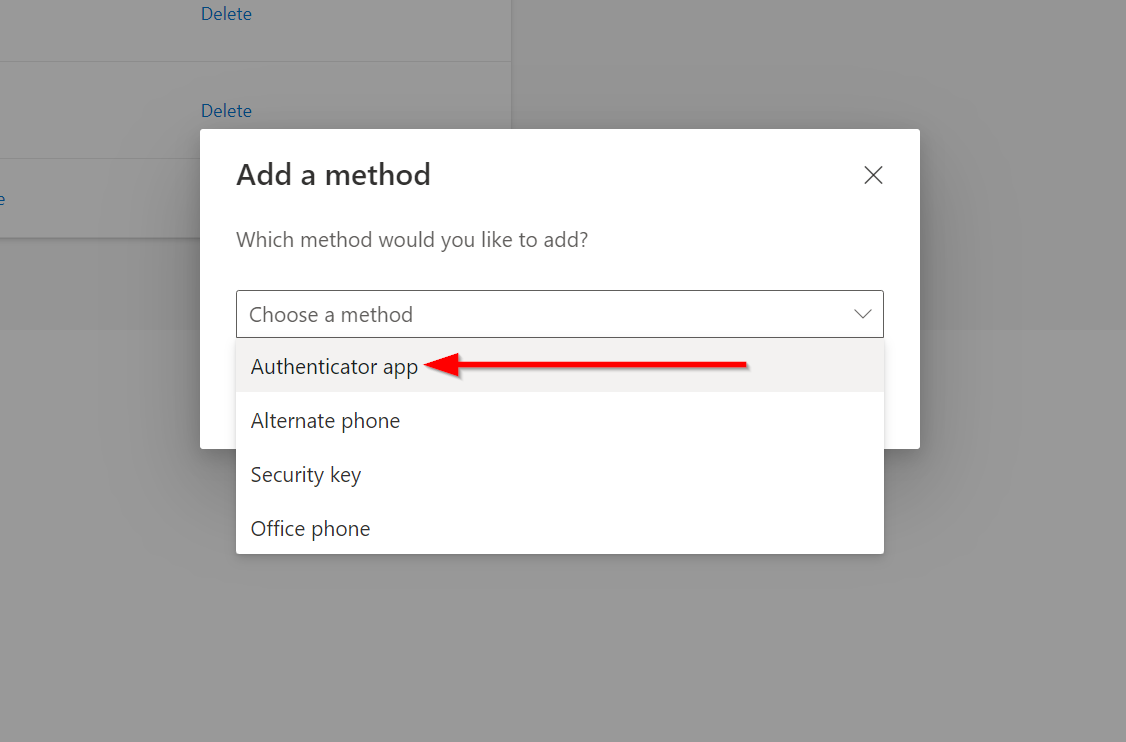Select the Office phone option
This screenshot has height=742, width=1126.
(559, 528)
